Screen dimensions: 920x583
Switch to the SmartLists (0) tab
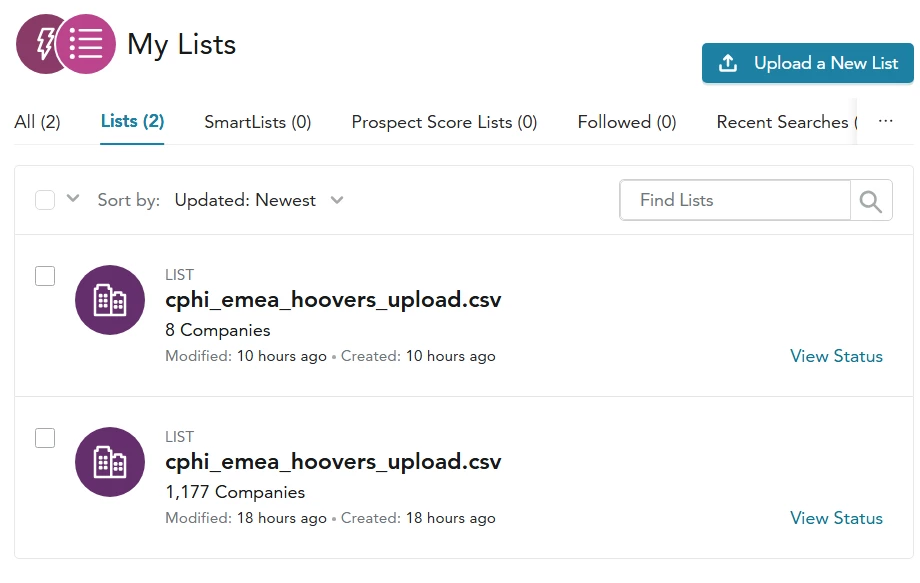pos(258,121)
